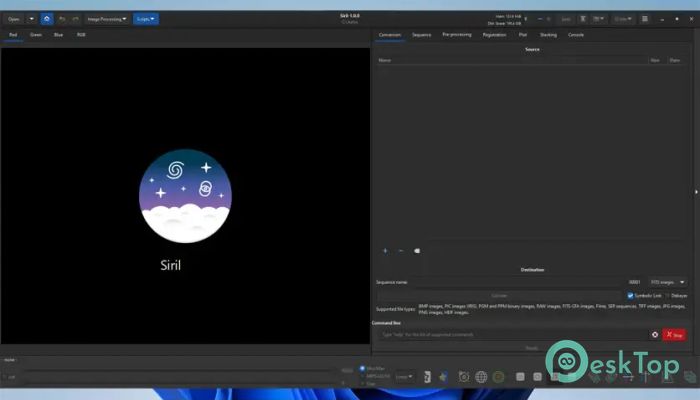Click the Name column header in Source list
The image size is (700, 400).
pos(512,60)
